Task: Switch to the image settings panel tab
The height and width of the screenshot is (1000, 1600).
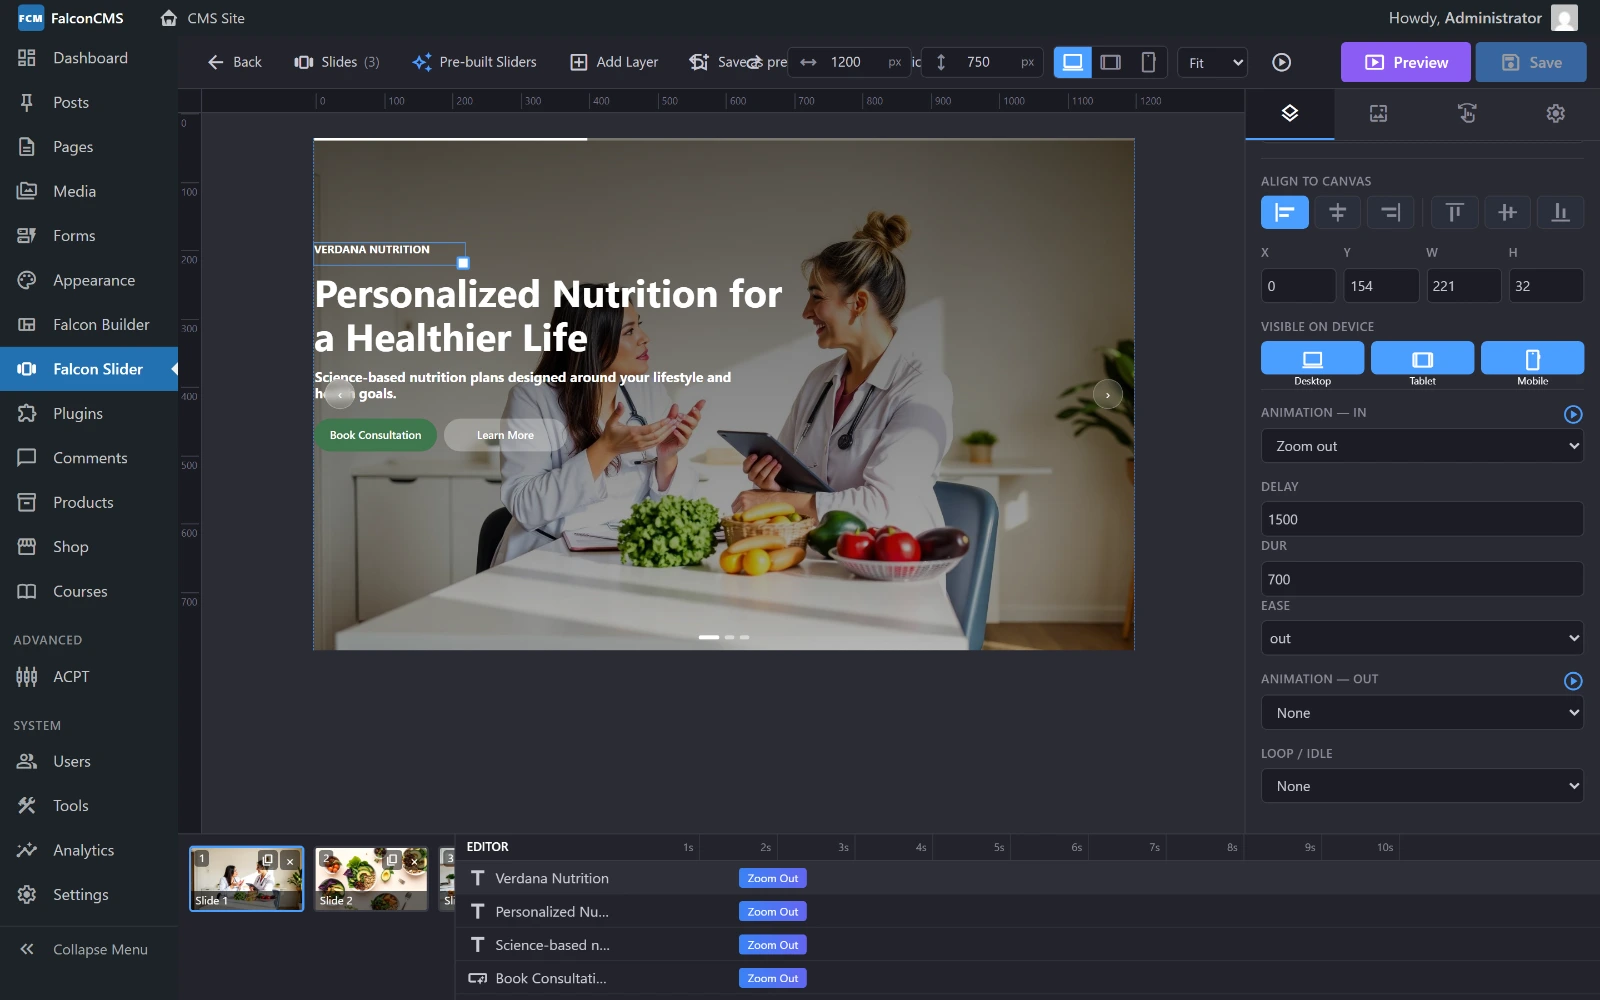Action: pos(1378,113)
